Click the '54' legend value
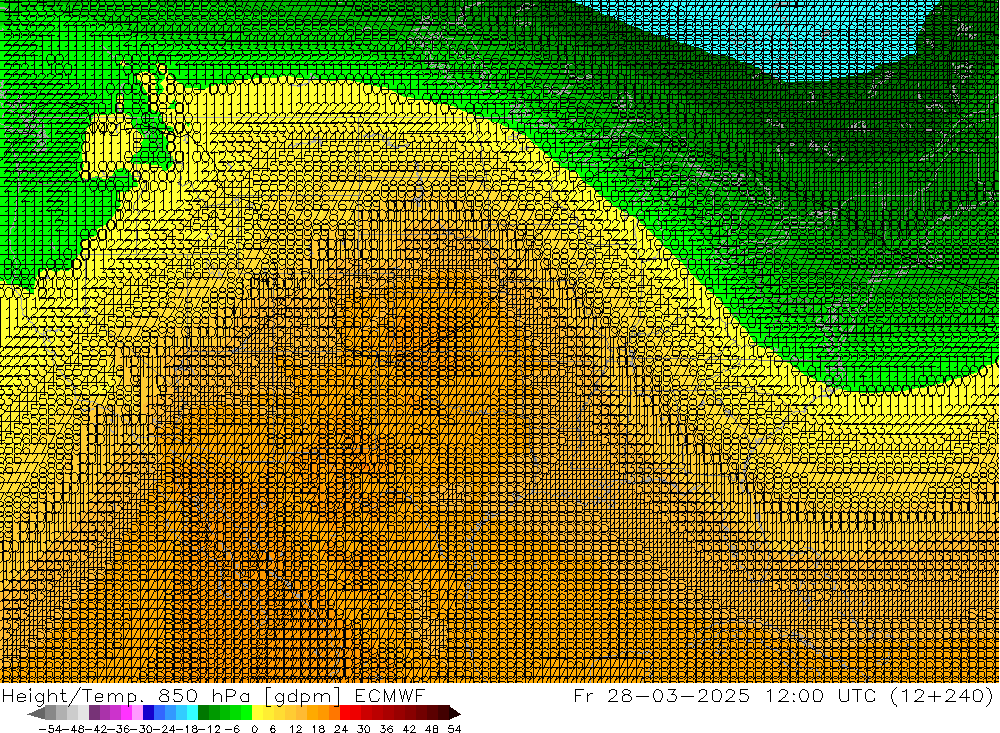This screenshot has height=733, width=1000. (x=454, y=729)
